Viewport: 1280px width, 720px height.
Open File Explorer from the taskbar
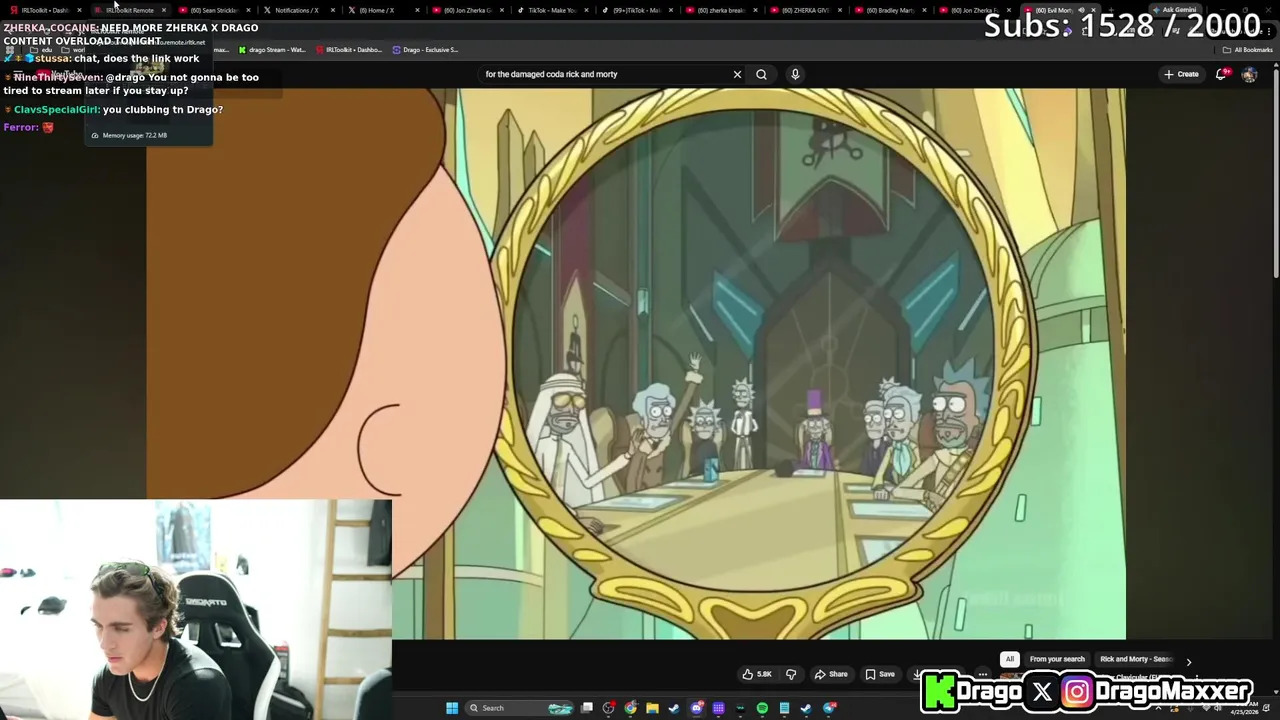pyautogui.click(x=652, y=708)
